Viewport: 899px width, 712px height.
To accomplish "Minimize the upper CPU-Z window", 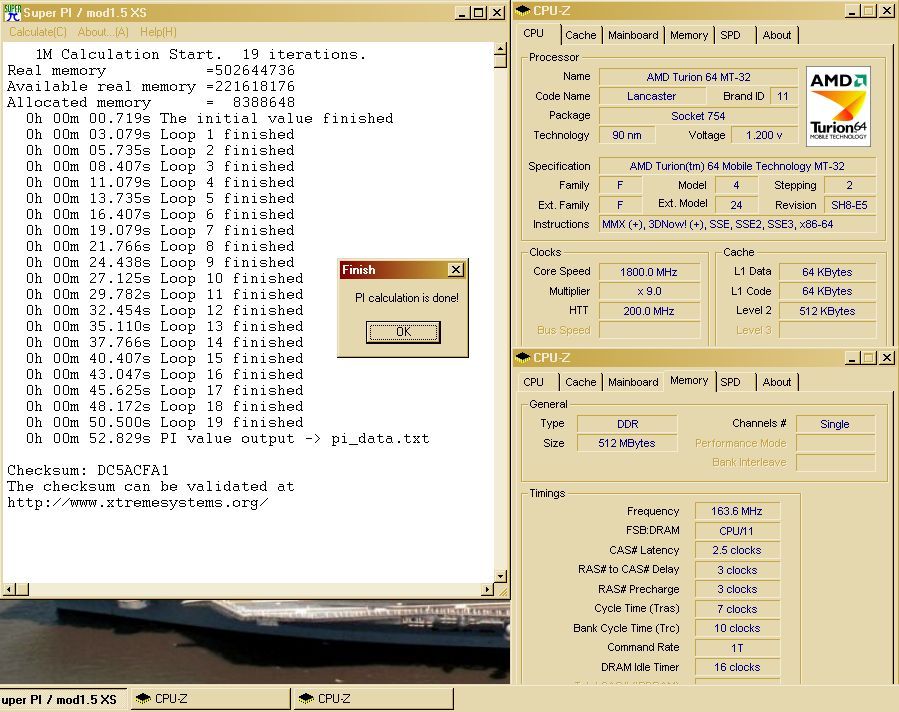I will [852, 11].
